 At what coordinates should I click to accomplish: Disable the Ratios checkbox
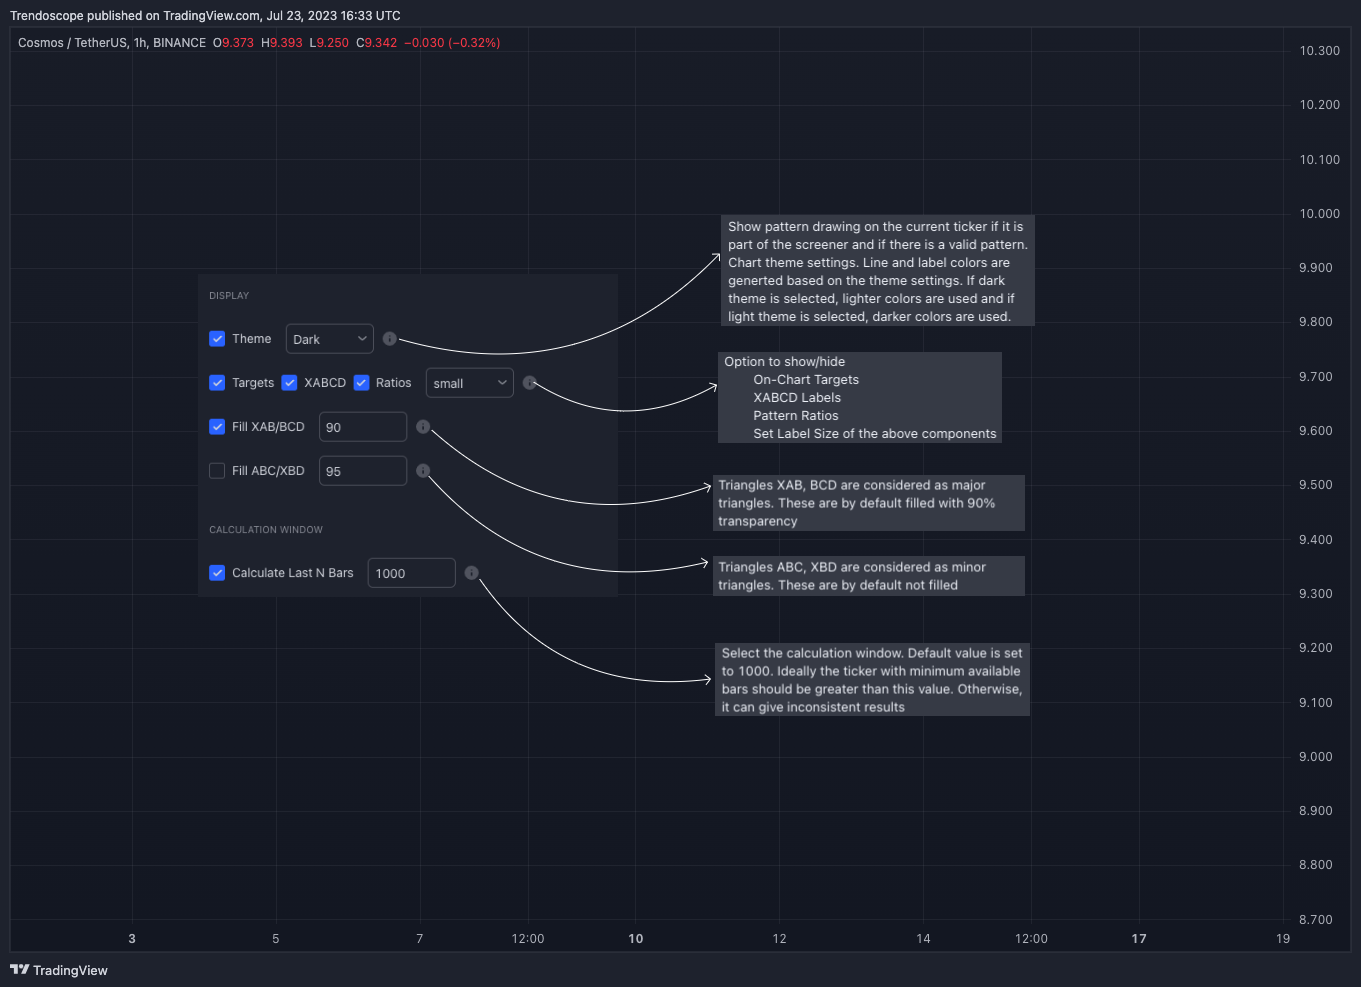click(x=361, y=383)
